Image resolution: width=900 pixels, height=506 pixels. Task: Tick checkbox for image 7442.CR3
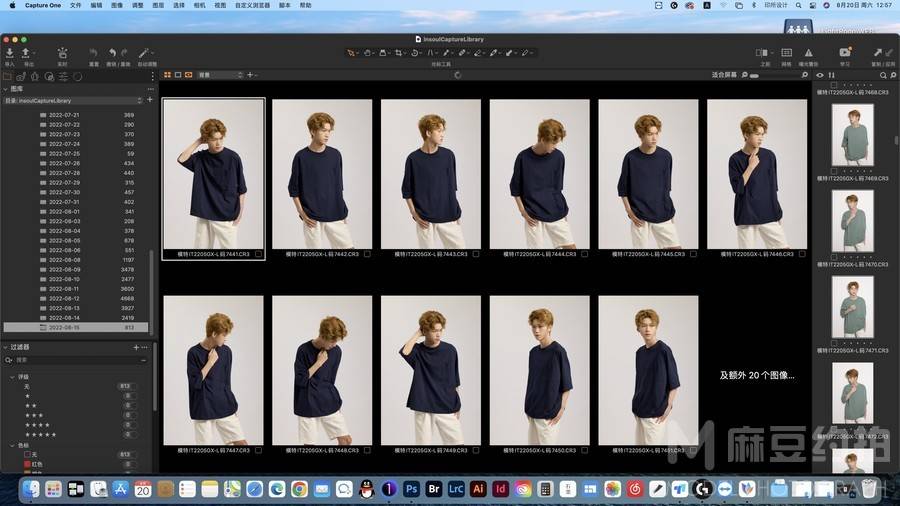coord(367,254)
